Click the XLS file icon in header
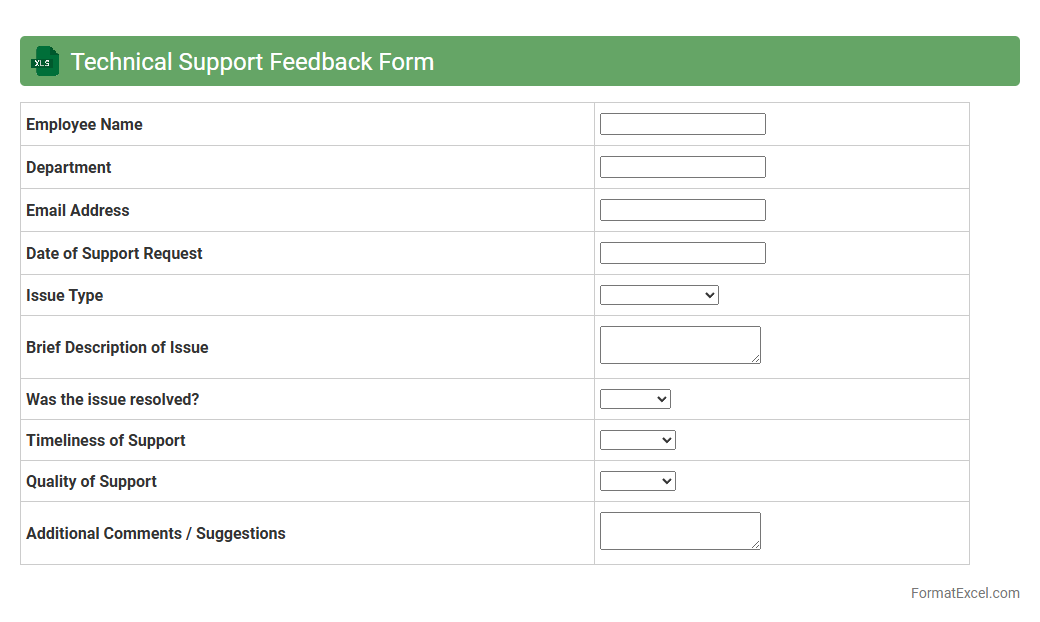1040x622 pixels. point(45,62)
